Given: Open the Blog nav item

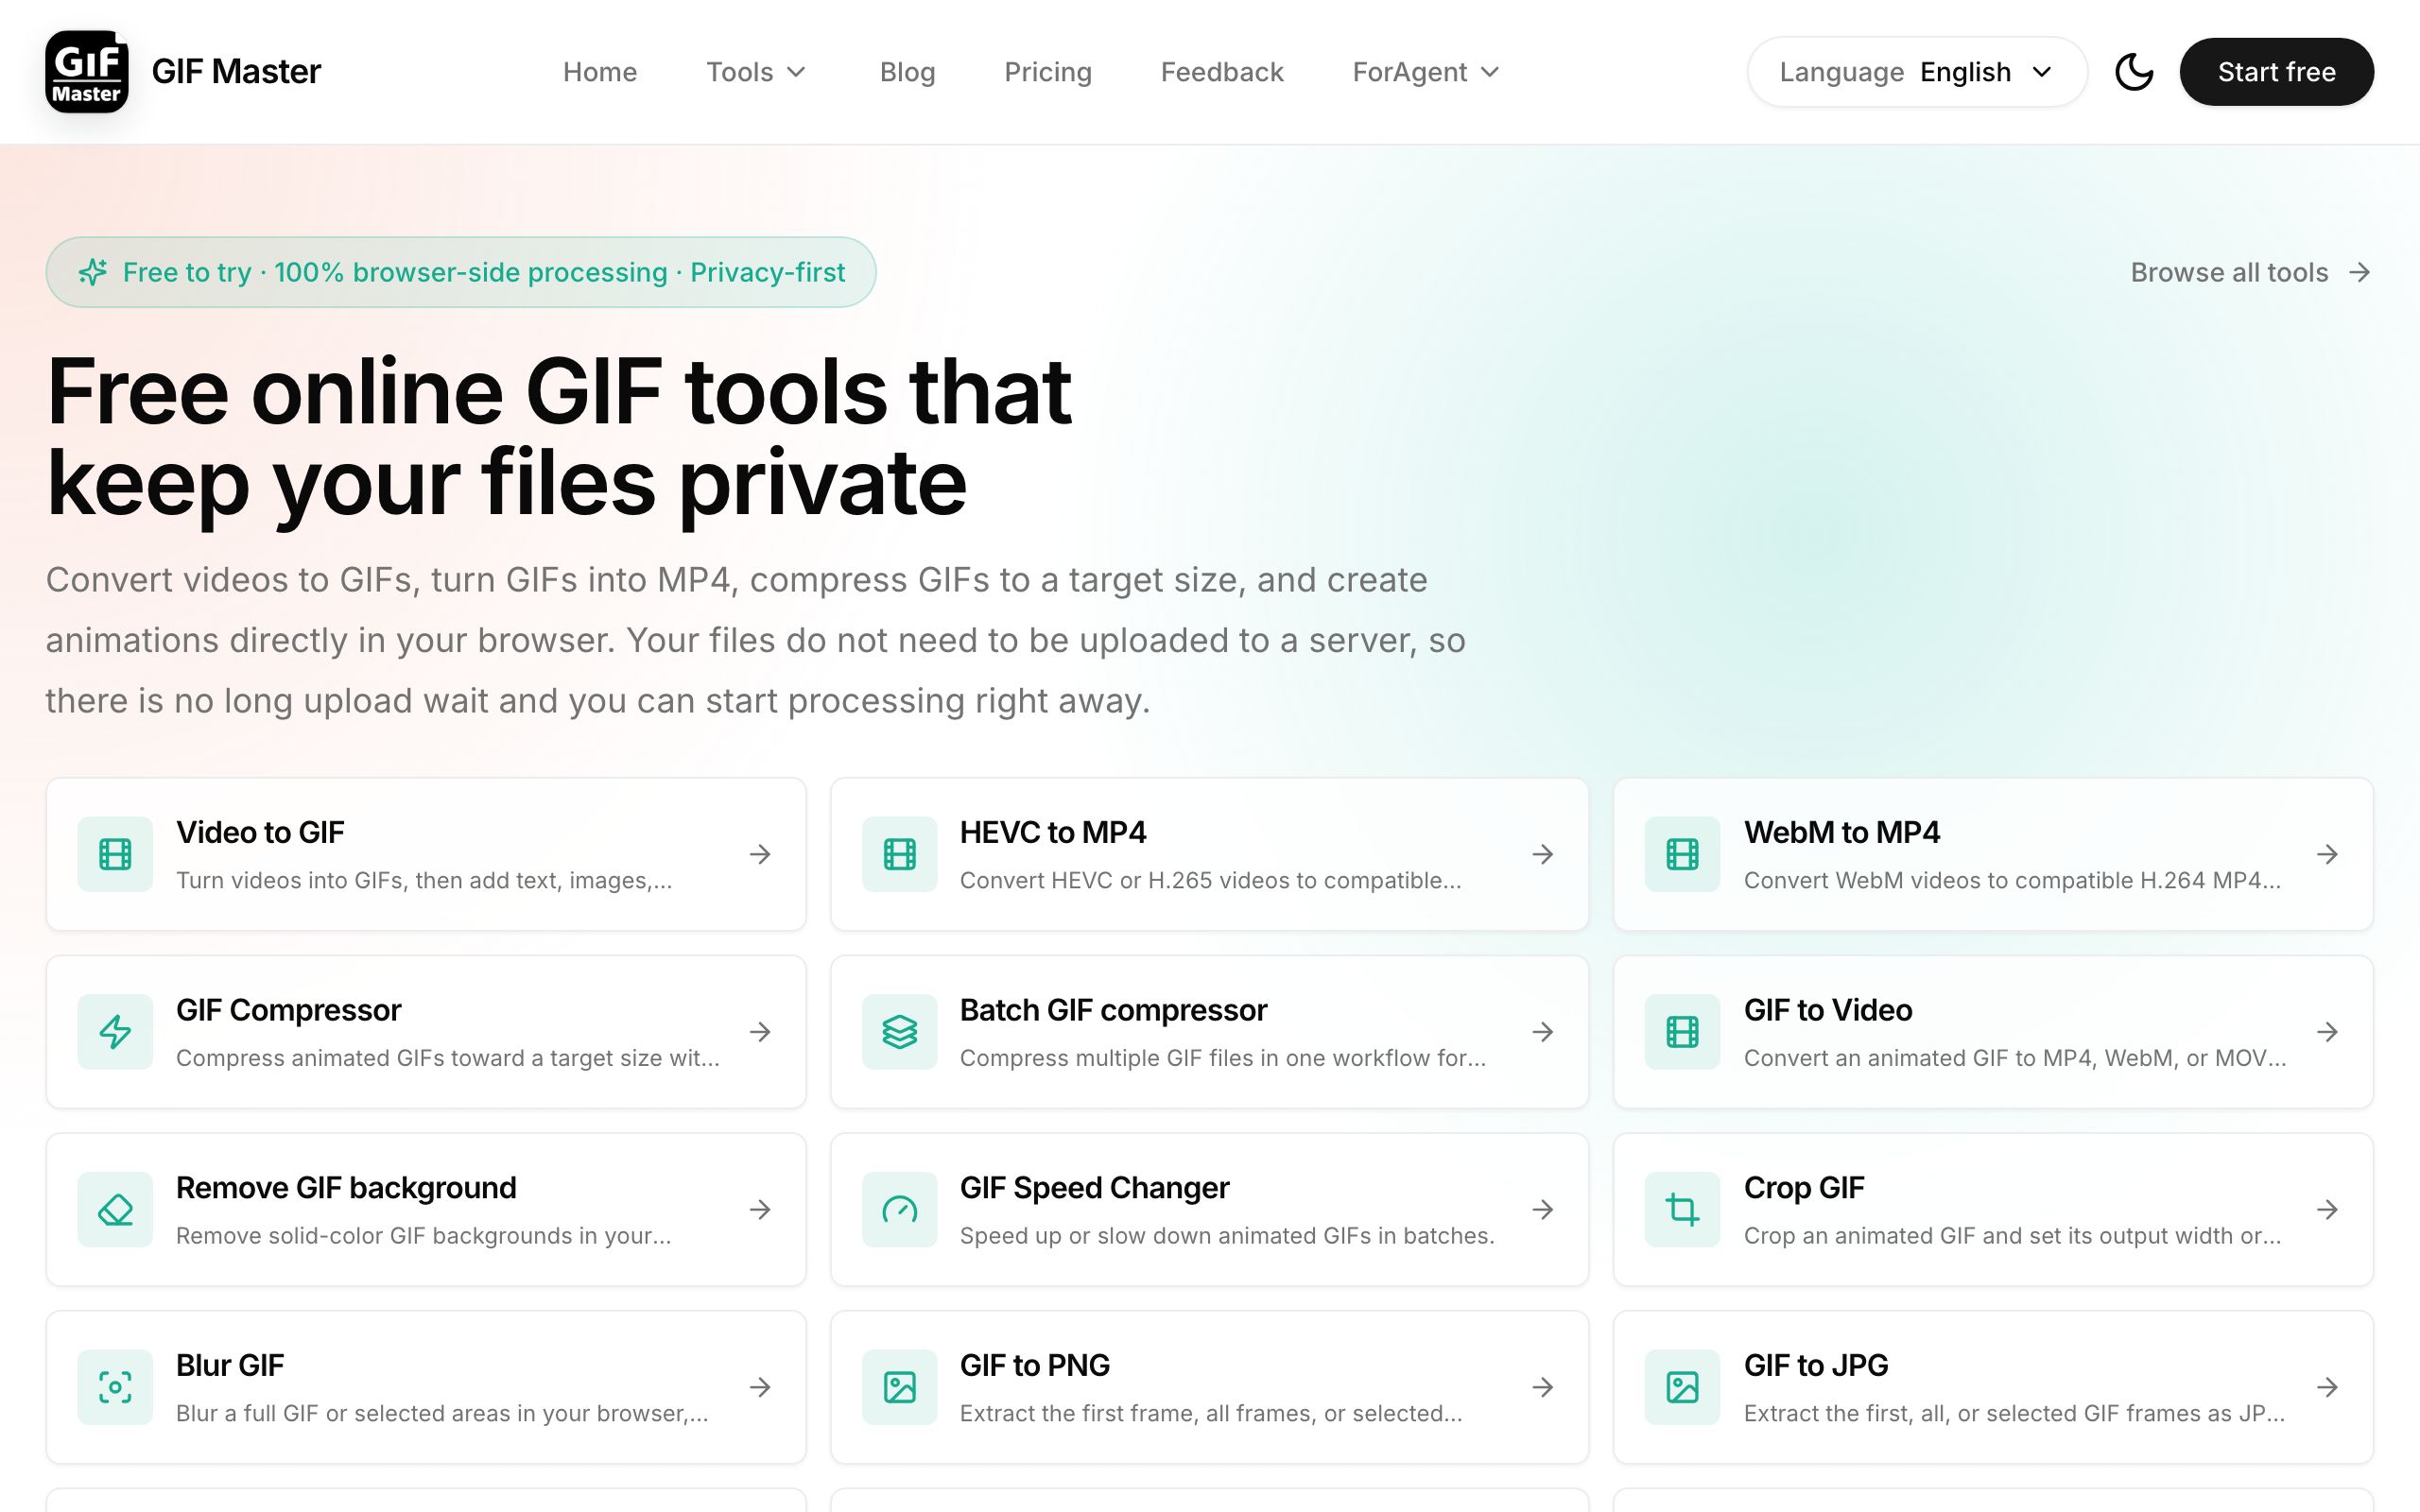Looking at the screenshot, I should tap(907, 72).
